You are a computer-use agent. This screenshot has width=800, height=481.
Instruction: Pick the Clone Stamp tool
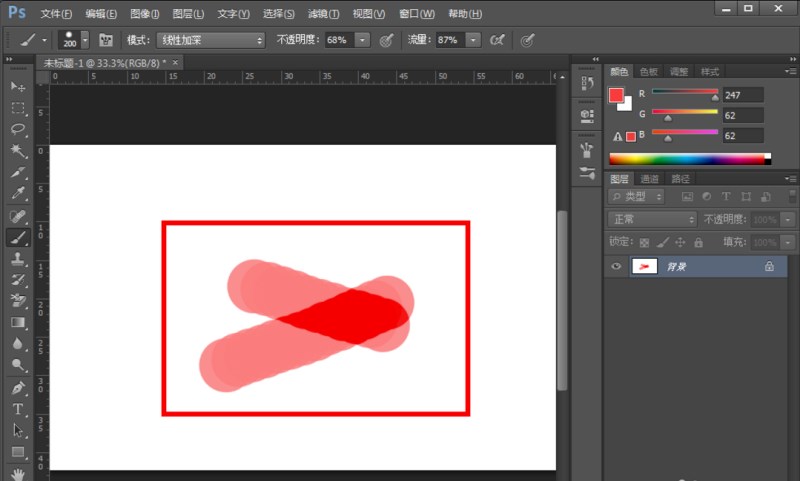pyautogui.click(x=18, y=259)
